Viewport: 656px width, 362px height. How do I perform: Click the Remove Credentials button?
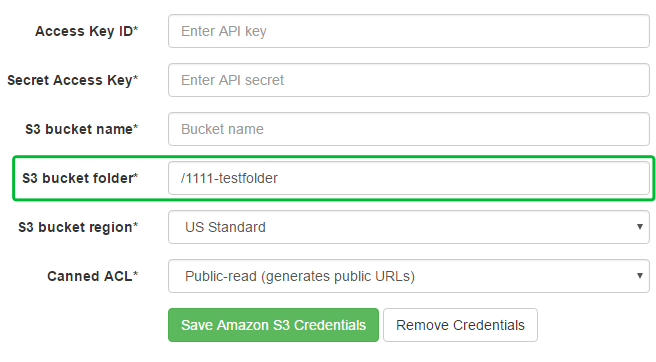pyautogui.click(x=460, y=325)
